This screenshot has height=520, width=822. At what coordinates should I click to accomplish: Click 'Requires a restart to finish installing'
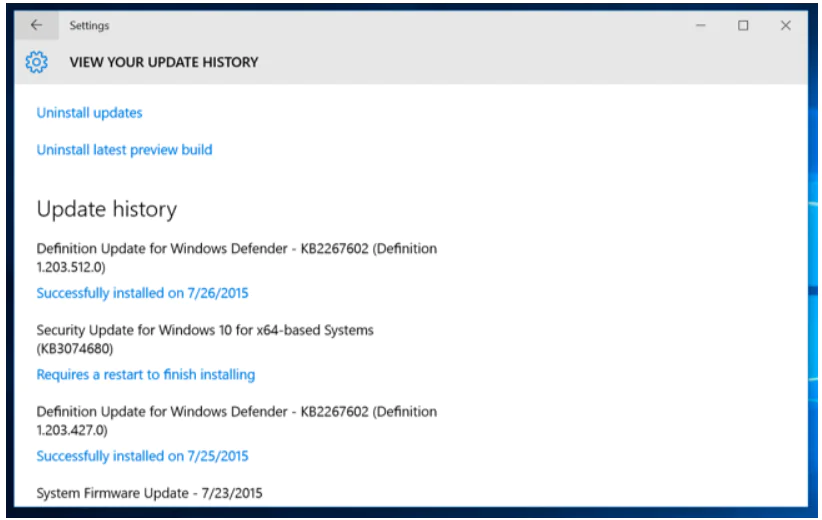[x=145, y=374]
